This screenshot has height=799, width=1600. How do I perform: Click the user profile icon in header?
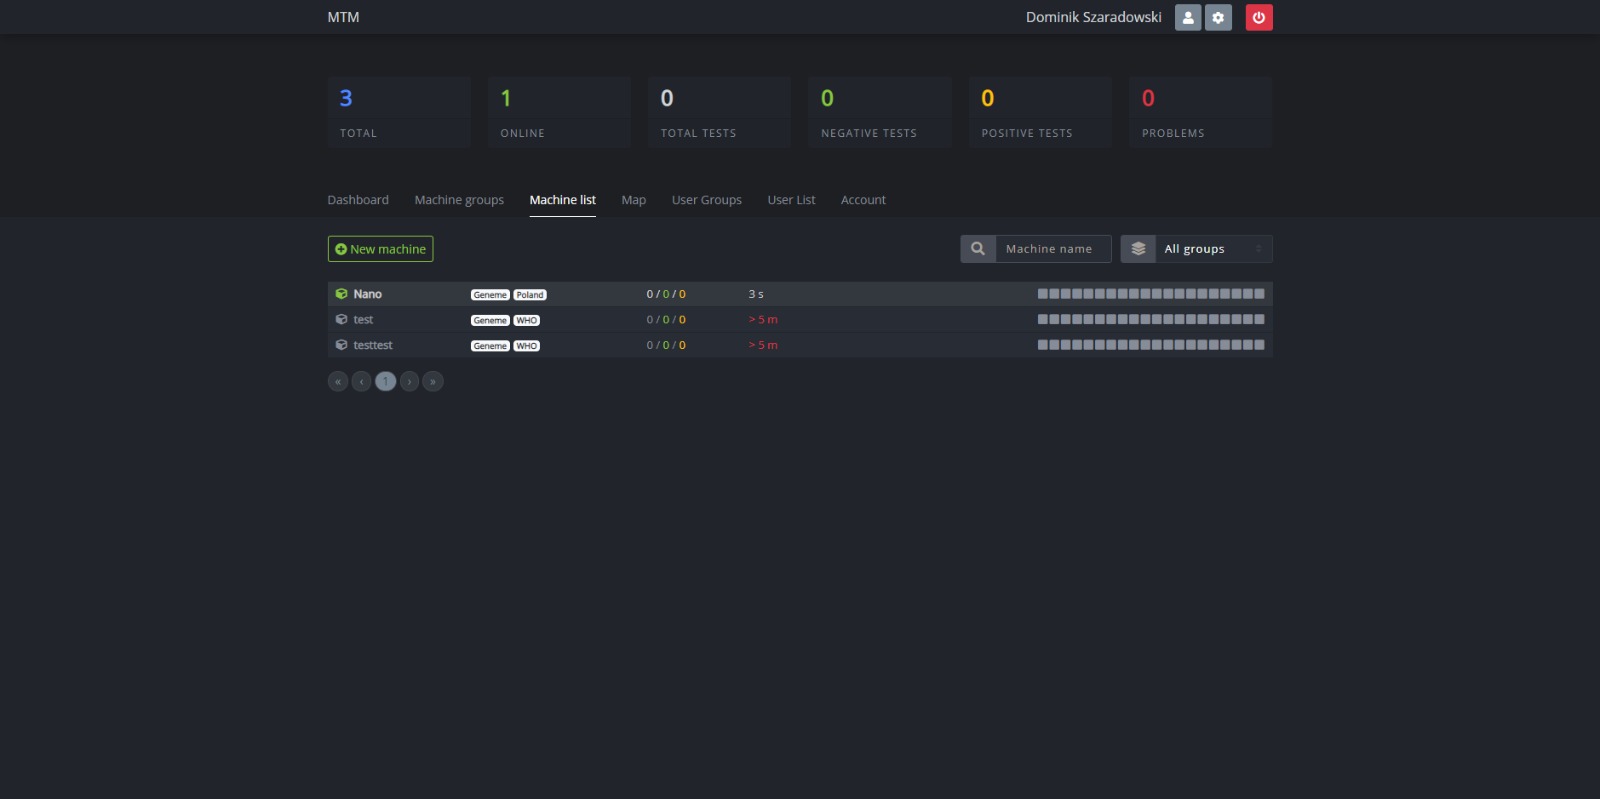pyautogui.click(x=1187, y=17)
